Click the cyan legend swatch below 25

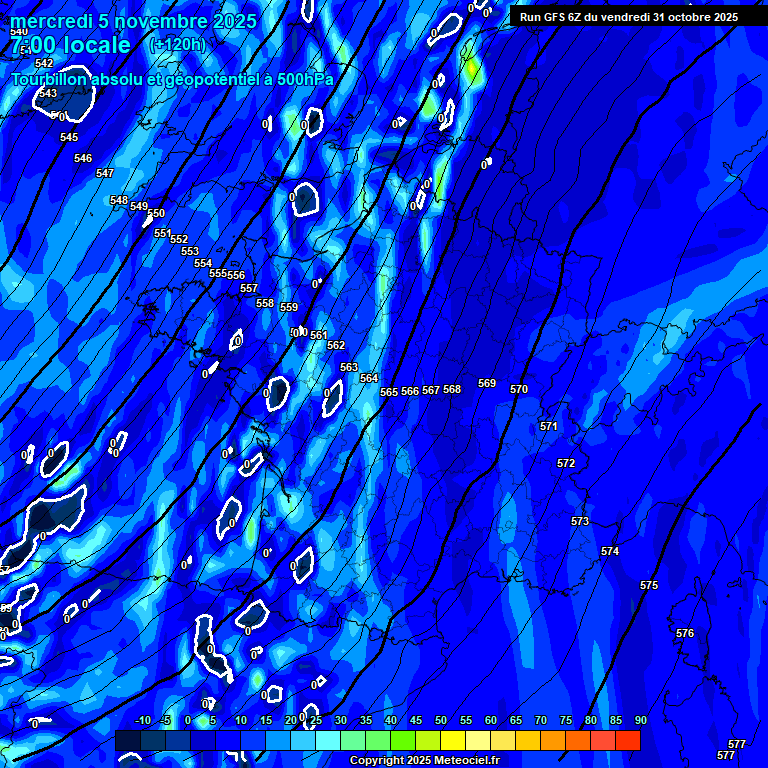coord(327,741)
